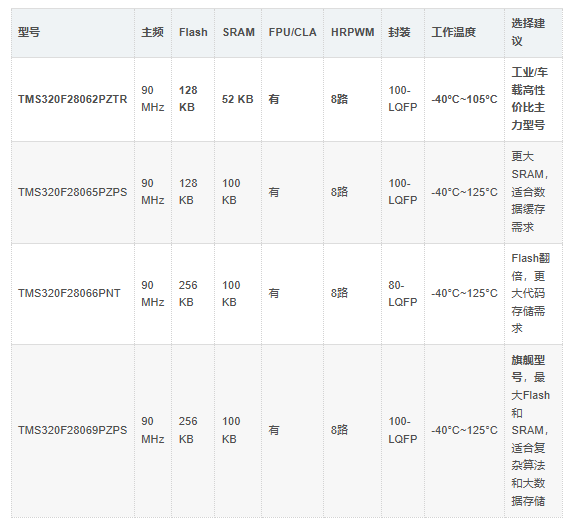Click 100-LQFP package cell of TMS320F28069PZPS
Image resolution: width=580 pixels, height=528 pixels.
[403, 430]
